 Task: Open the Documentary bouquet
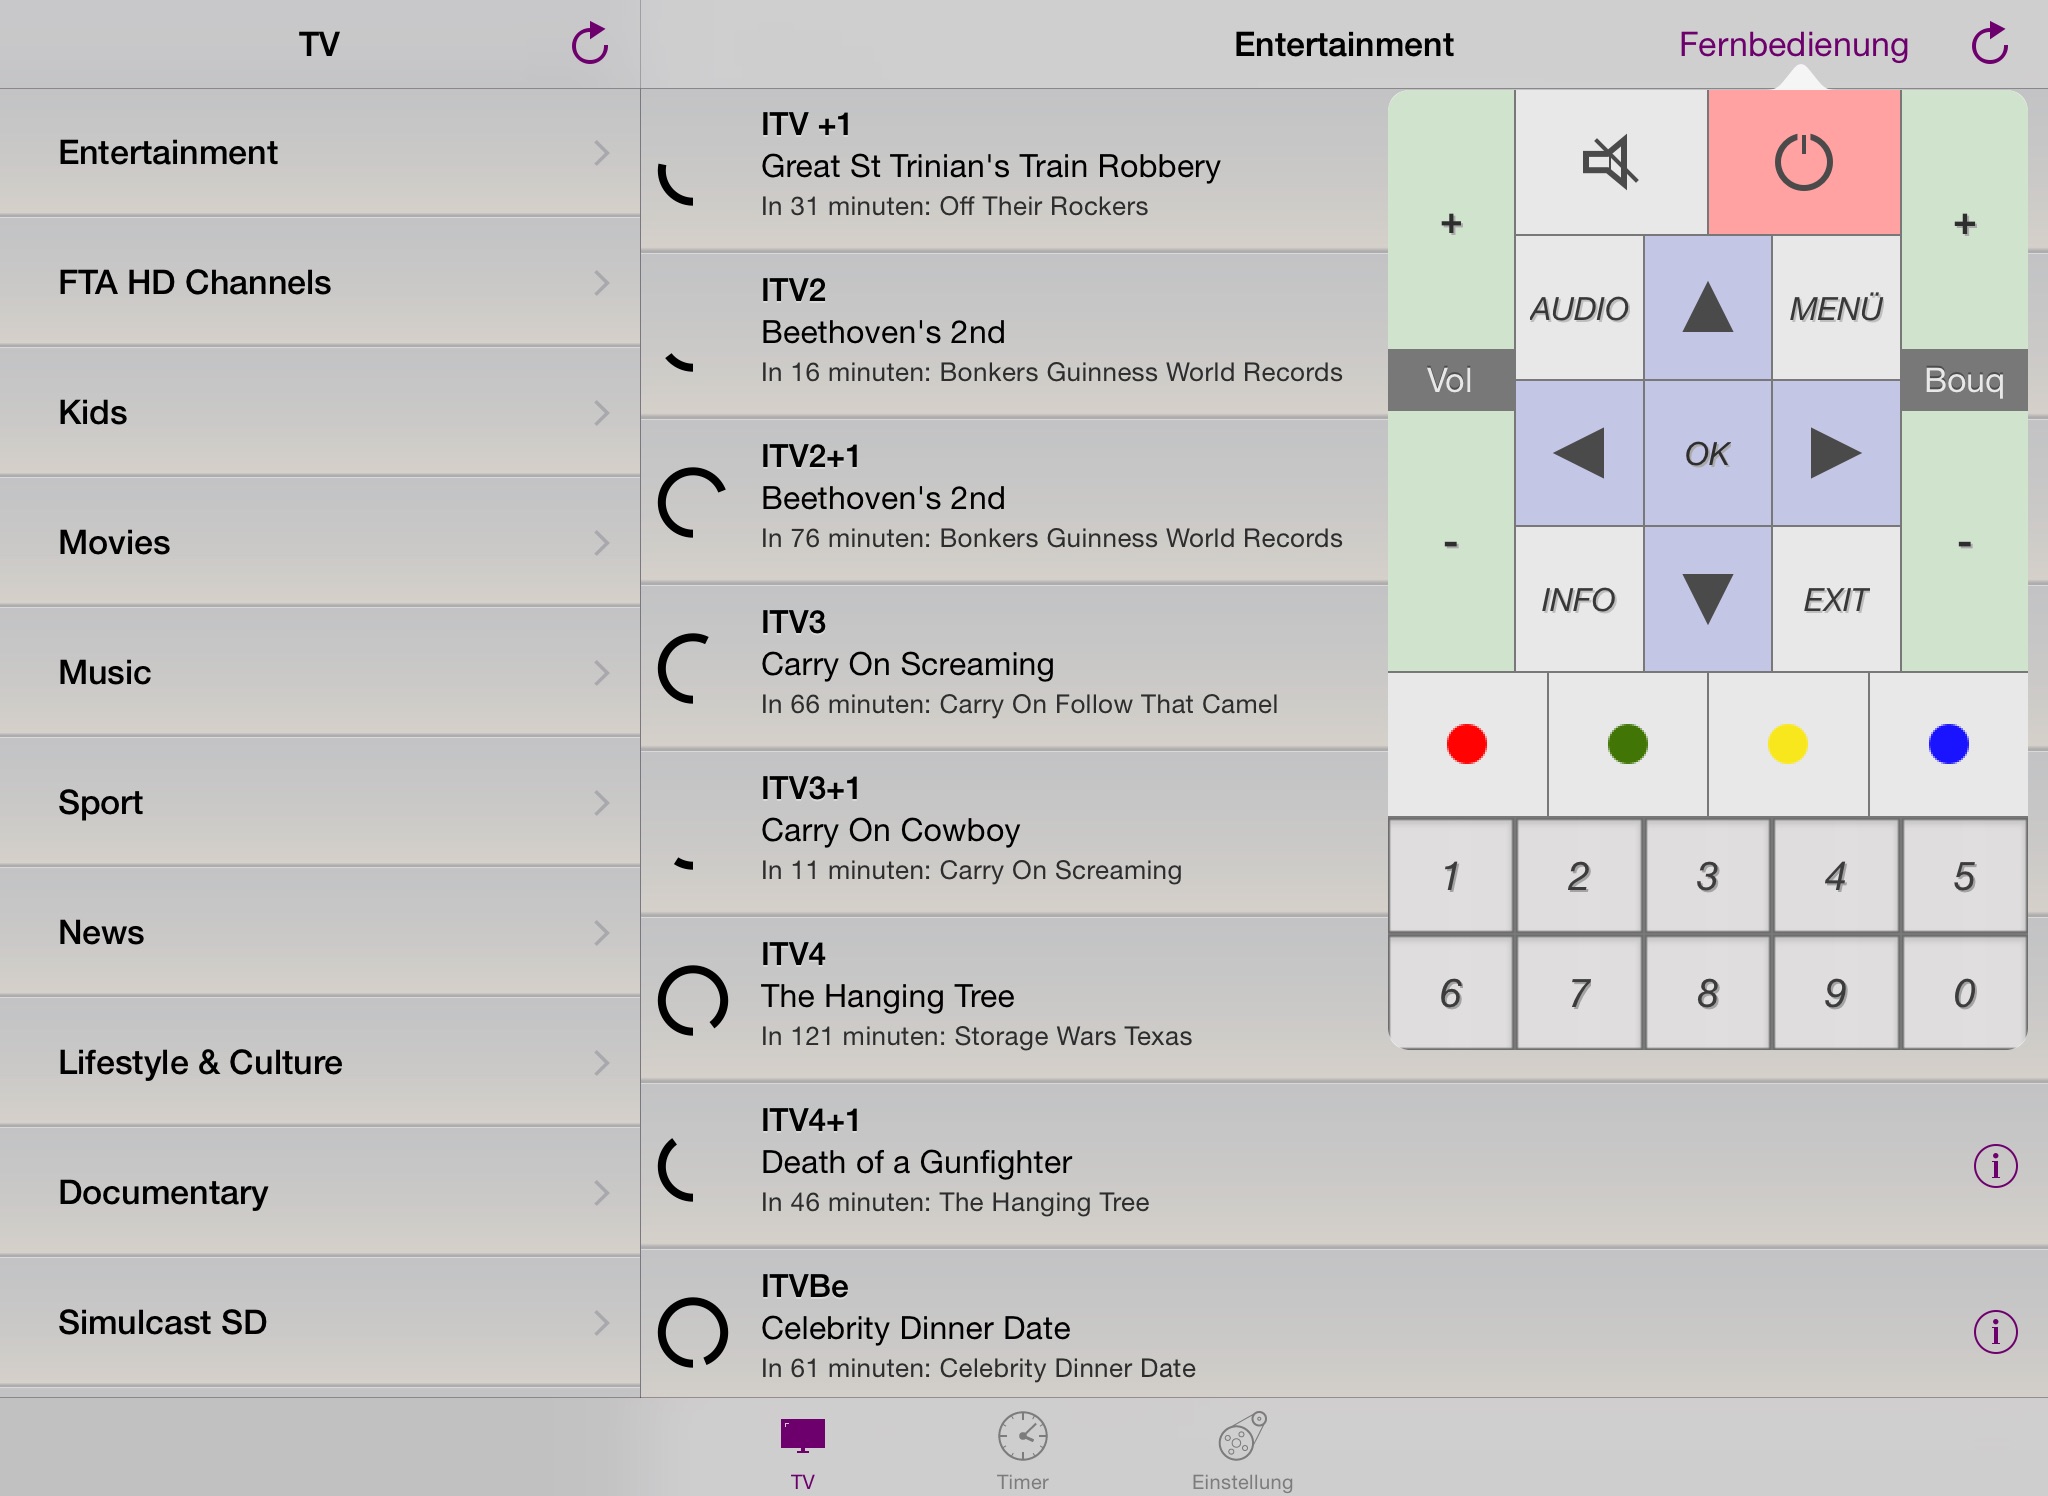[320, 1192]
